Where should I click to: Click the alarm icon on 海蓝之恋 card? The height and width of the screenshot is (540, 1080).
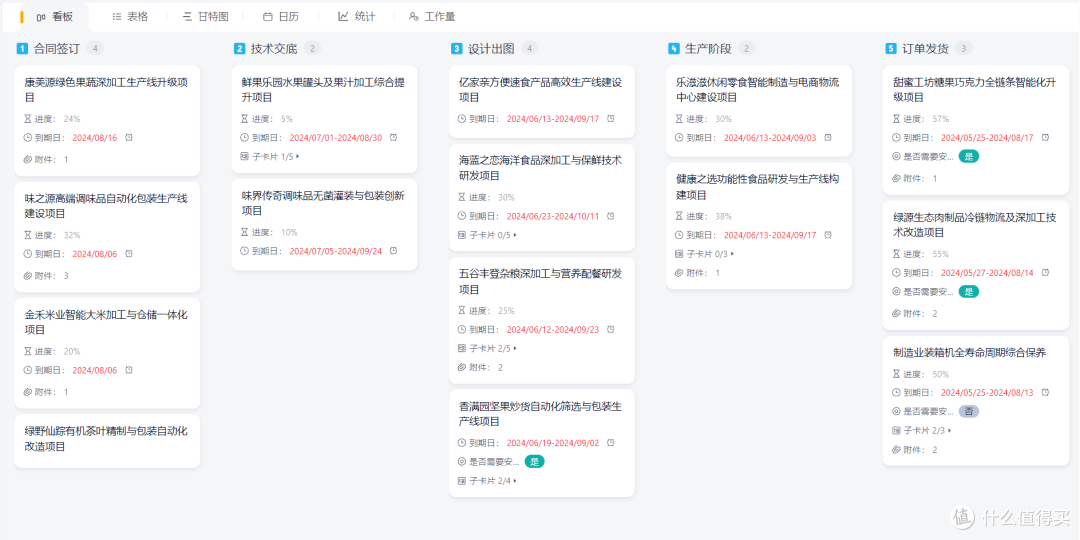pos(610,216)
